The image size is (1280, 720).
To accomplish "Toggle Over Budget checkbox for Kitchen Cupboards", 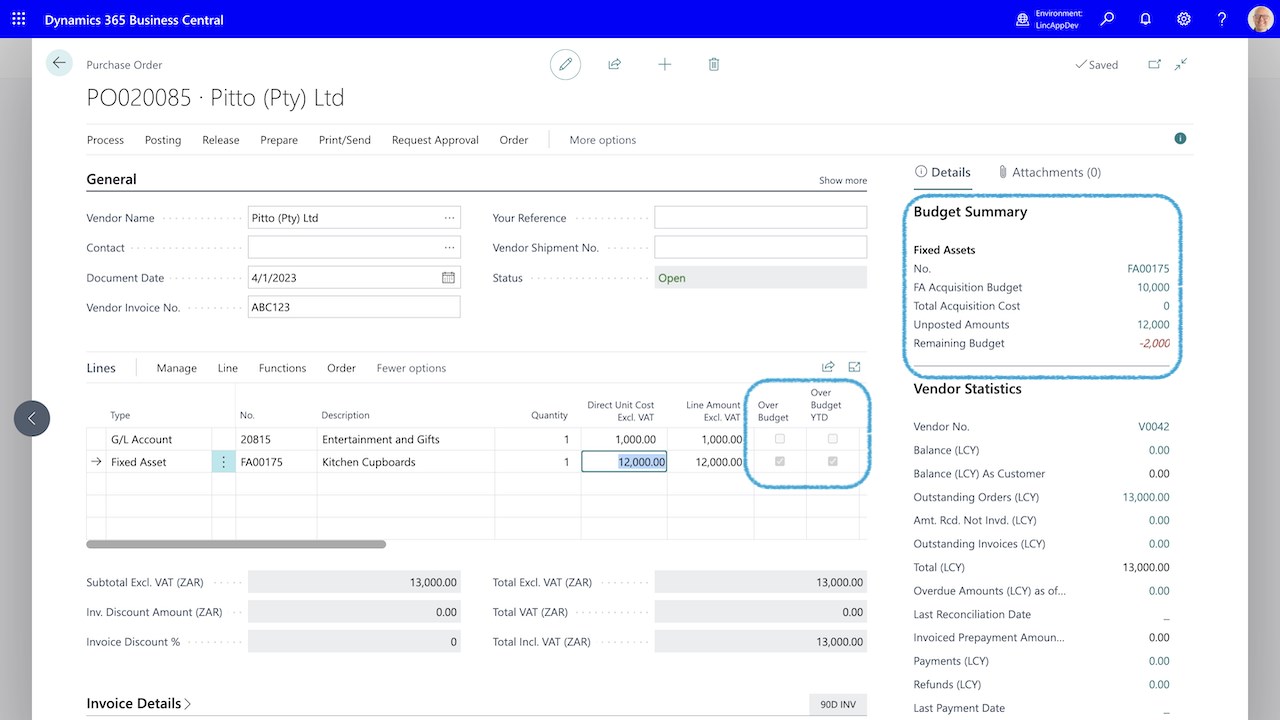I will (780, 462).
